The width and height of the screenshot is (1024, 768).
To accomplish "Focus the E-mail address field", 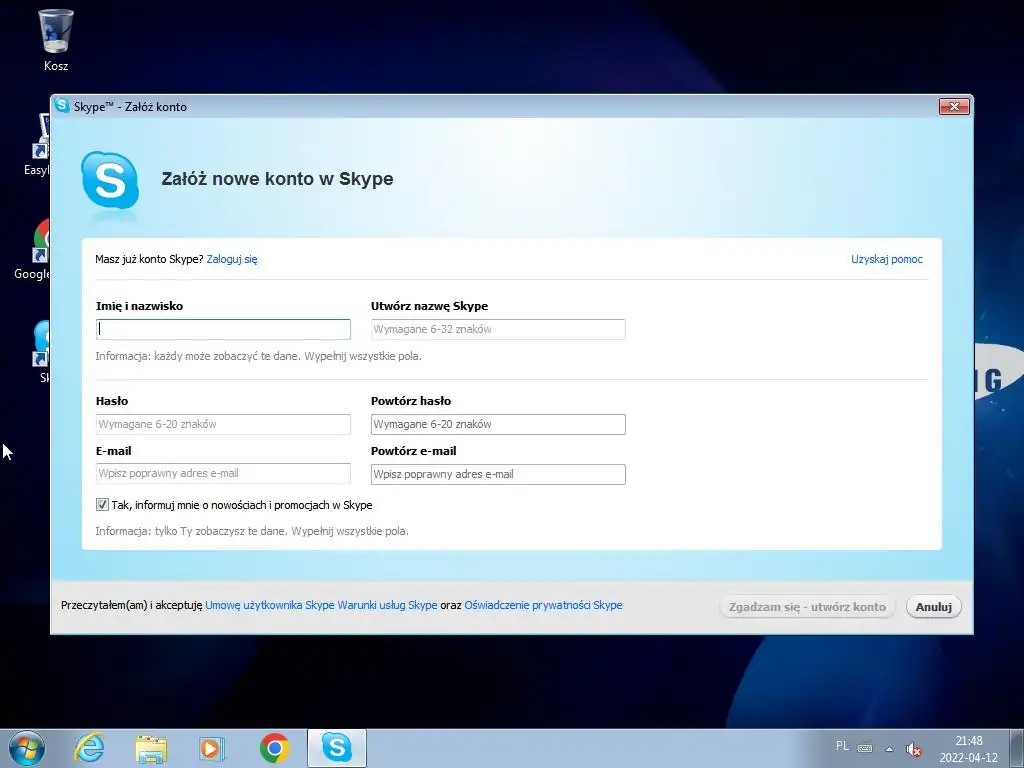I will click(223, 473).
